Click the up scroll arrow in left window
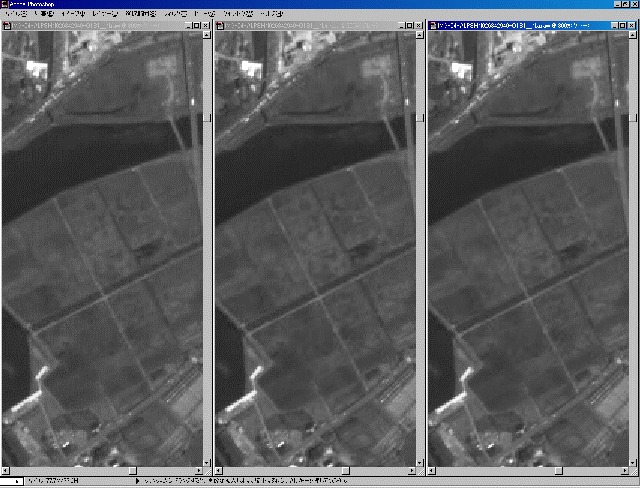Image resolution: width=640 pixels, height=488 pixels. (207, 35)
